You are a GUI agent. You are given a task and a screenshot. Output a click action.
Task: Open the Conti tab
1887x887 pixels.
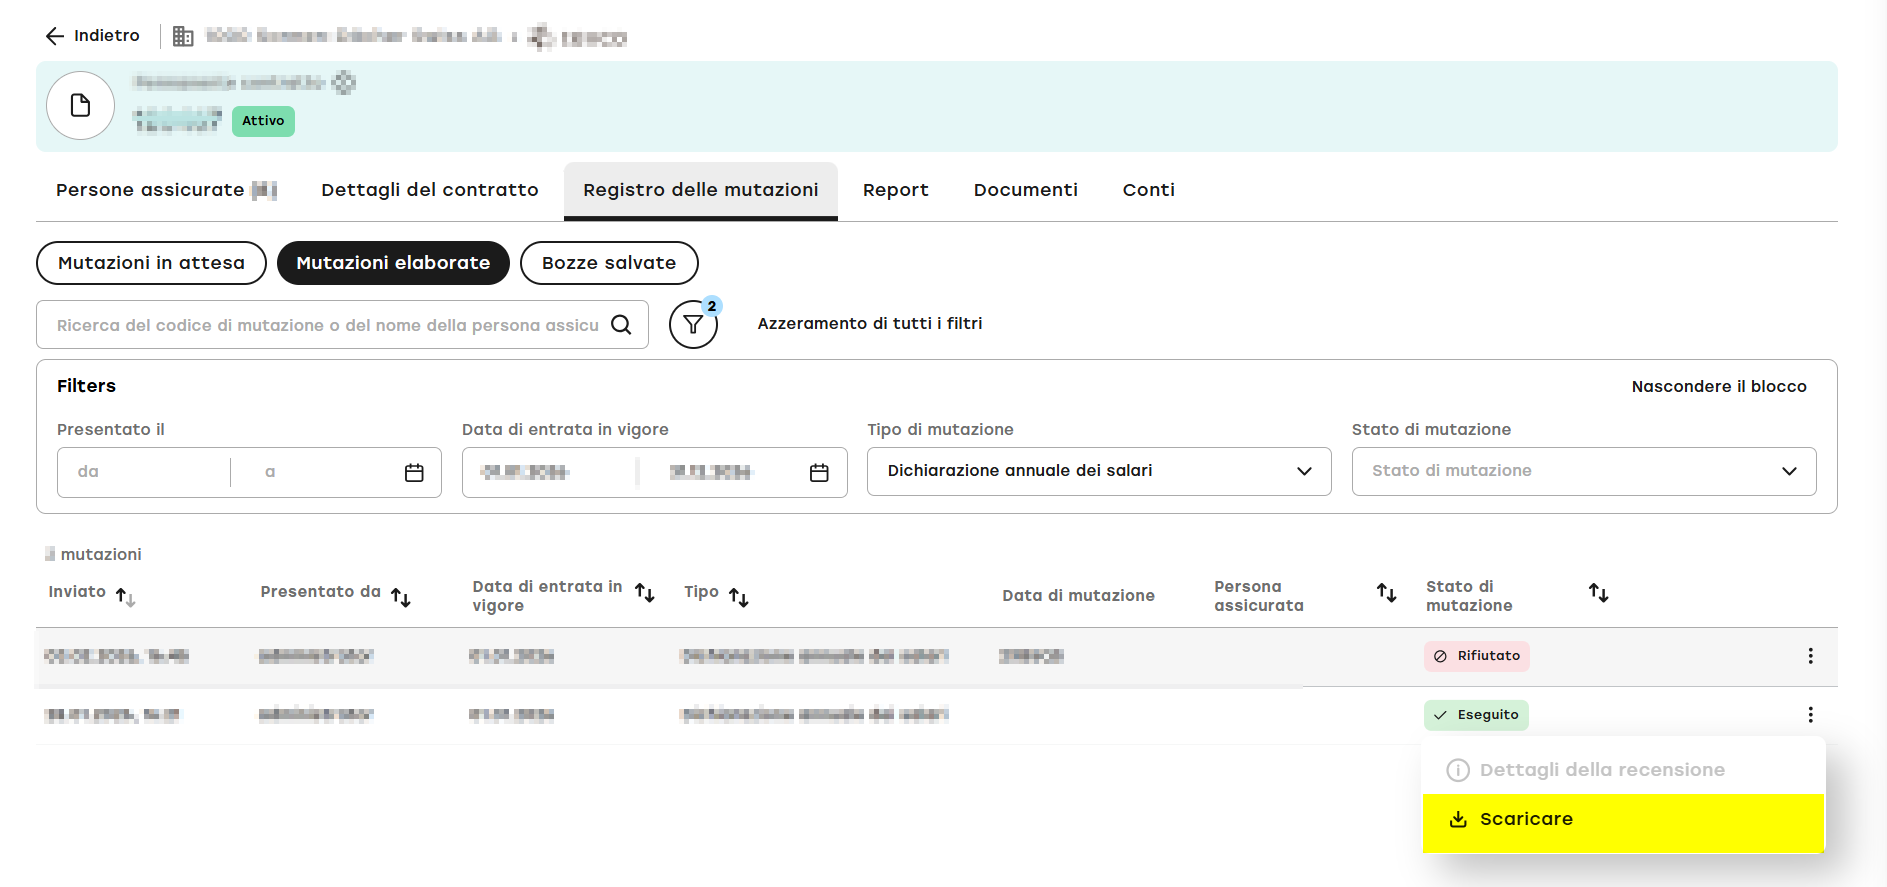coord(1149,190)
